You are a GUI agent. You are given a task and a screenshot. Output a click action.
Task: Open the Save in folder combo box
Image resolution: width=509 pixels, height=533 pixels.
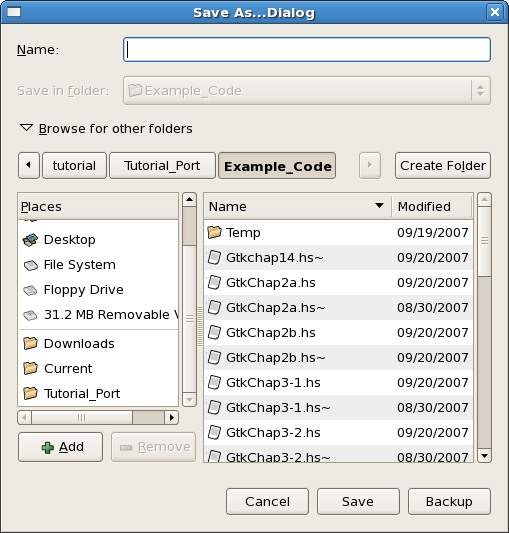point(307,90)
